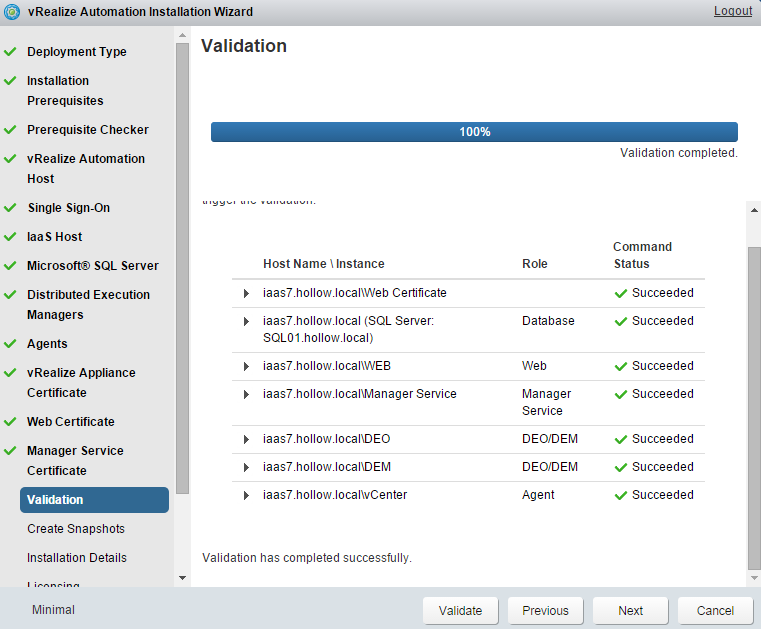Click the green checkmark beside Deployment Type
The image size is (761, 629).
(10, 52)
